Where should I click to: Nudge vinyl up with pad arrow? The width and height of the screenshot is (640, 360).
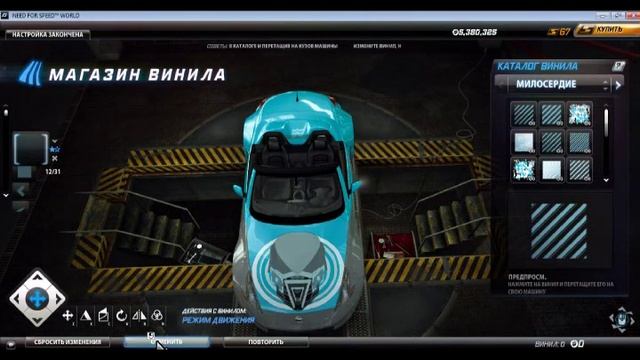37,277
